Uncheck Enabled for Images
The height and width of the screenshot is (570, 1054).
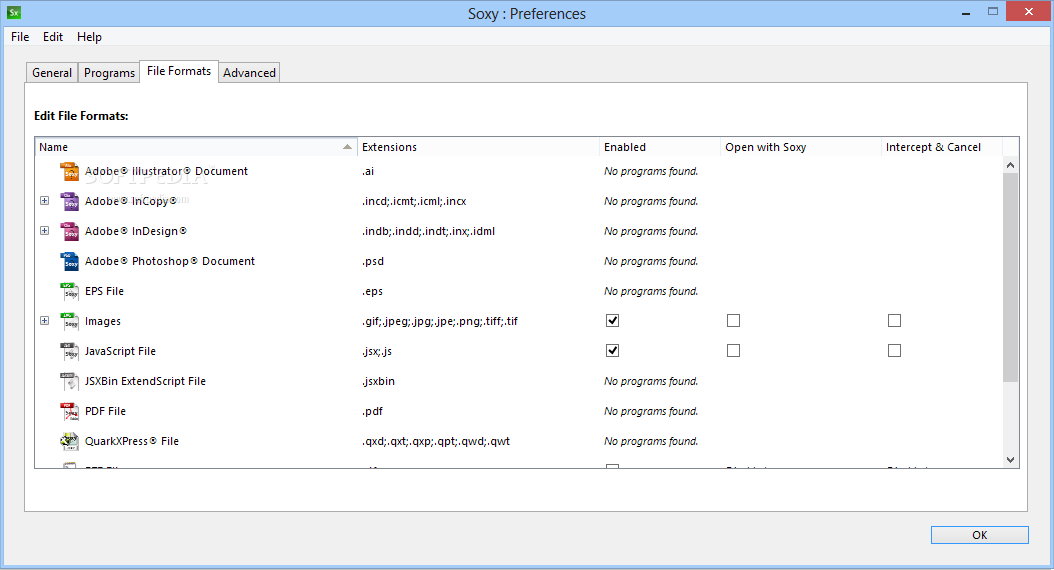pos(612,321)
